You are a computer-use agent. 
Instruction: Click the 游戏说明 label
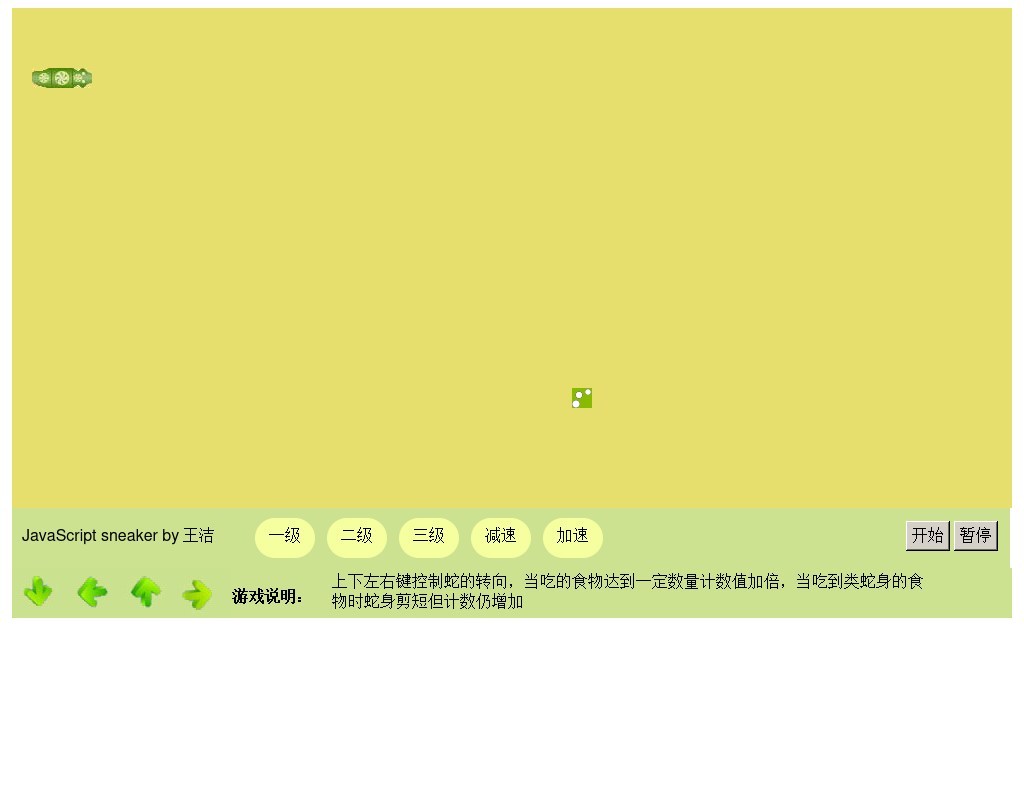tap(268, 597)
